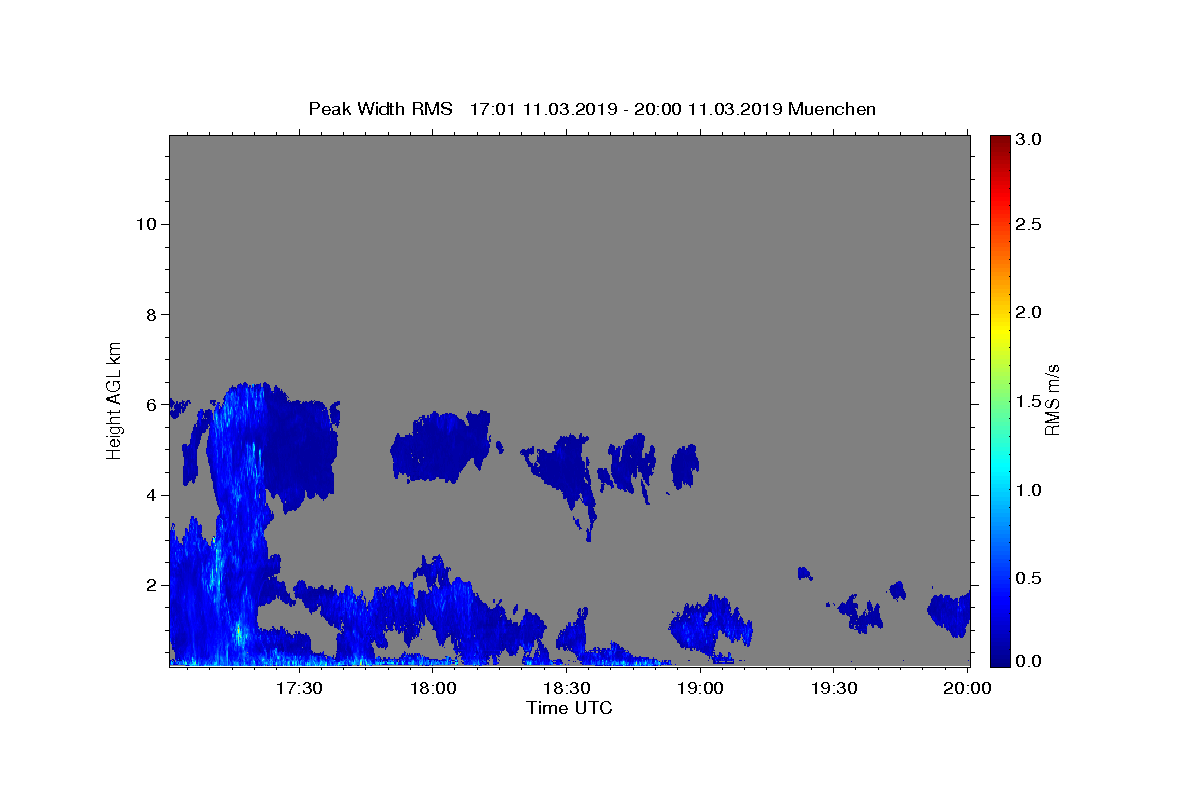Click the tall cloud column near 17:15
Viewport: 1200px width, 800px height.
(240, 520)
